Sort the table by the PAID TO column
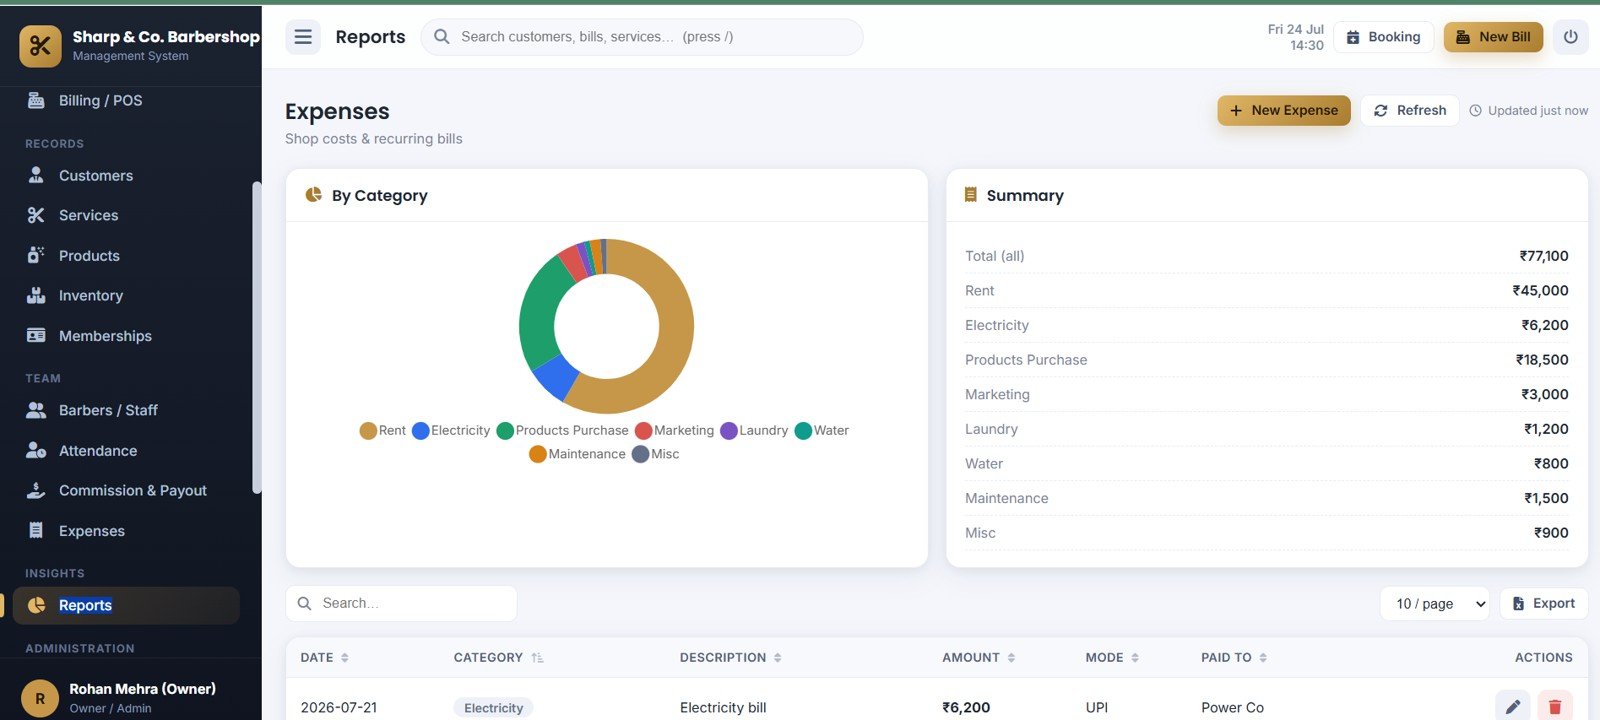Image resolution: width=1600 pixels, height=720 pixels. tap(1234, 658)
